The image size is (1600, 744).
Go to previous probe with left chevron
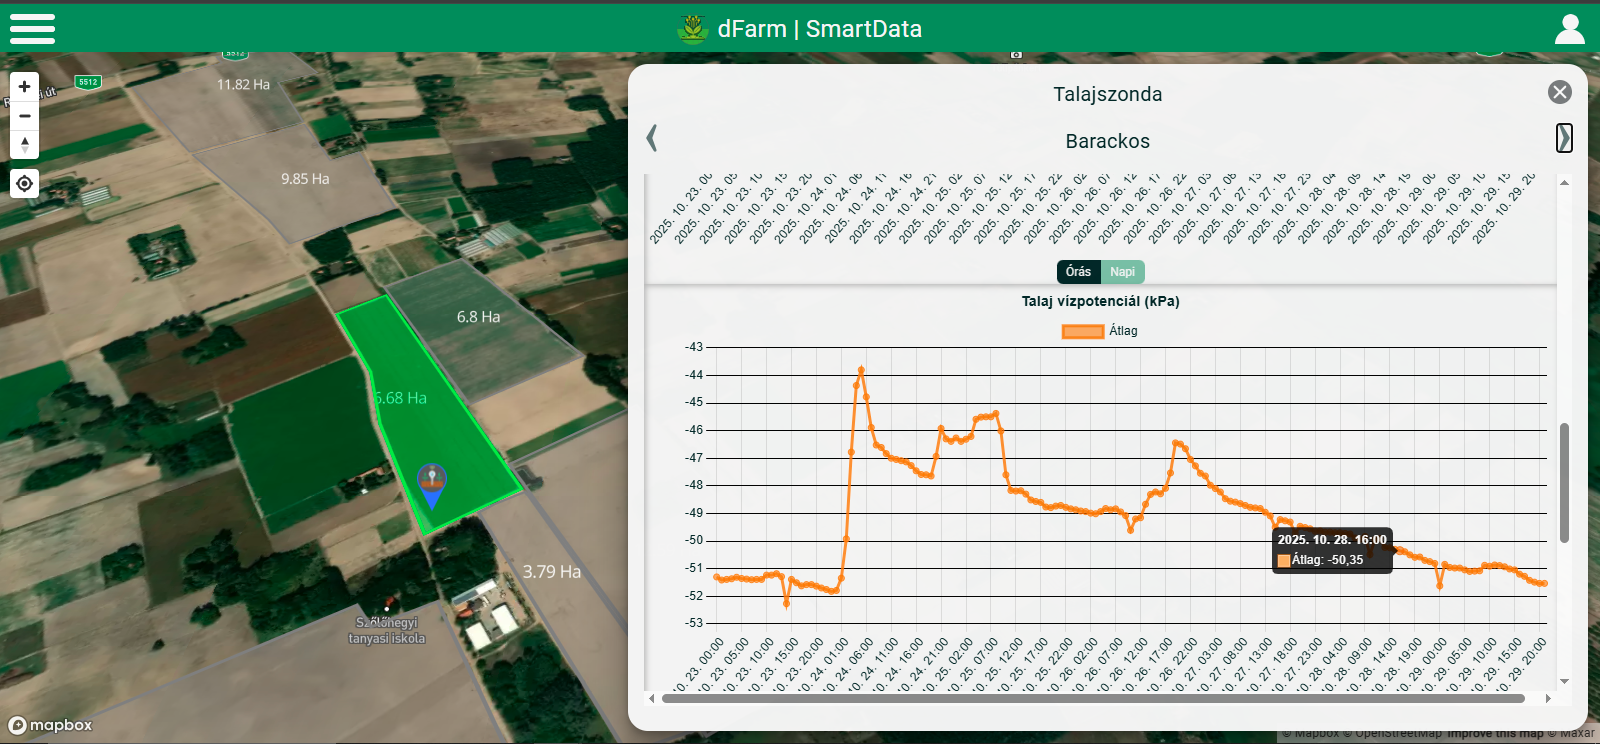pos(652,138)
